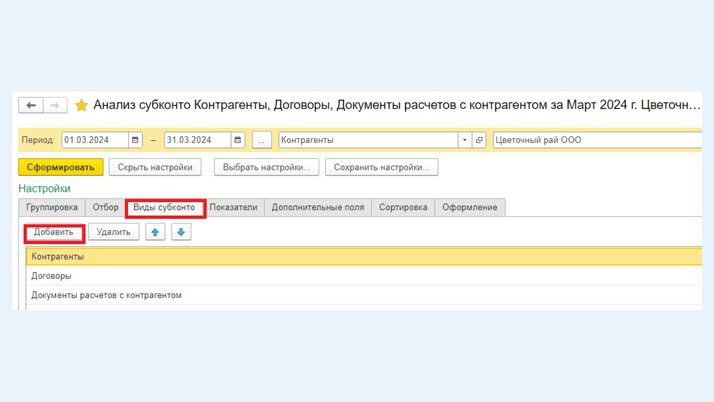714x402 pixels.
Task: Edit the end date field 31.03.2024
Action: (x=197, y=140)
